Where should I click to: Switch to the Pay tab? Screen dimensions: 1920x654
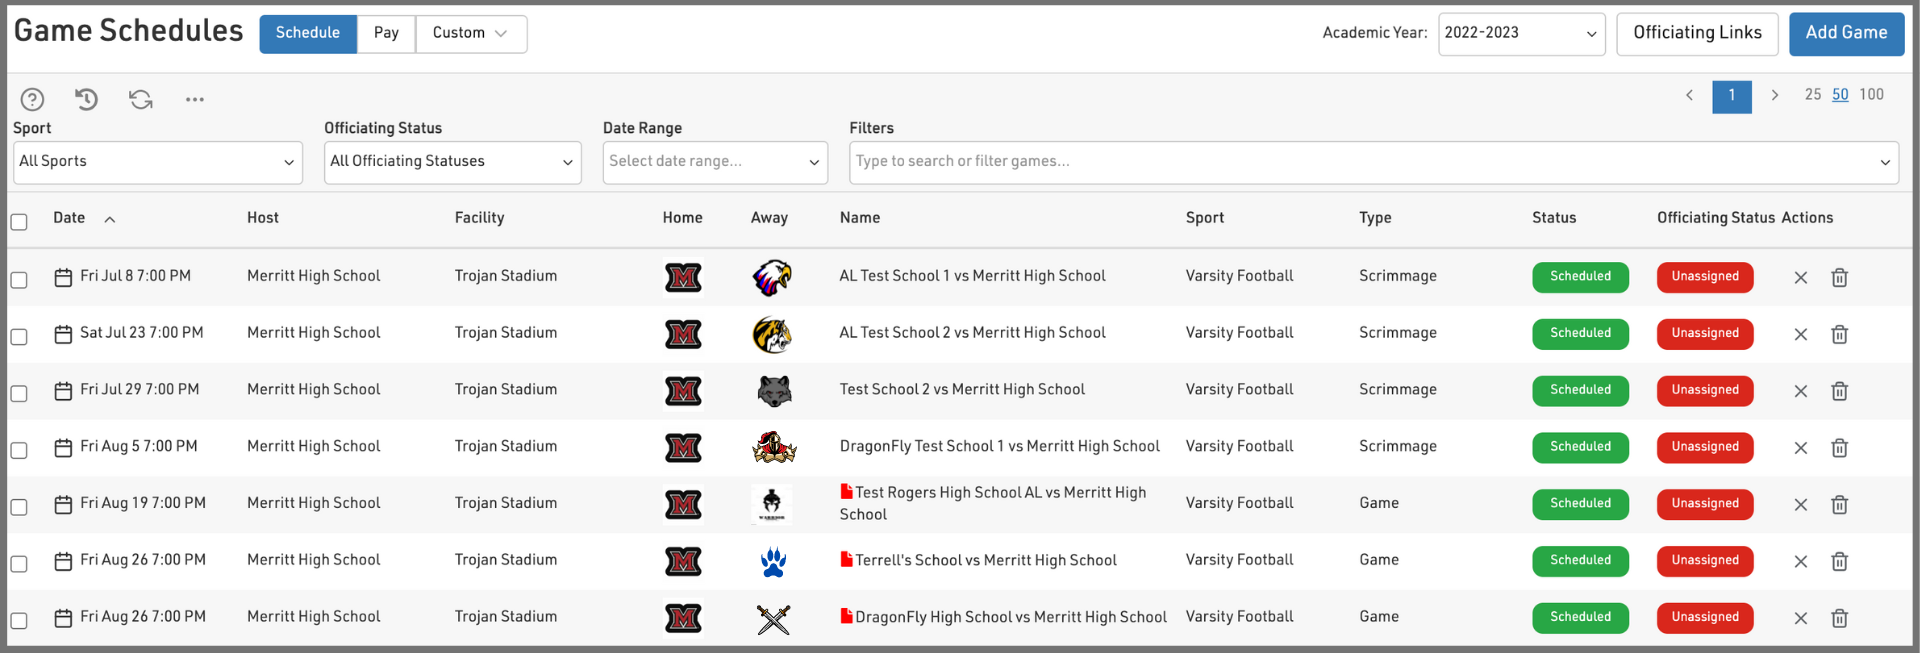click(386, 34)
